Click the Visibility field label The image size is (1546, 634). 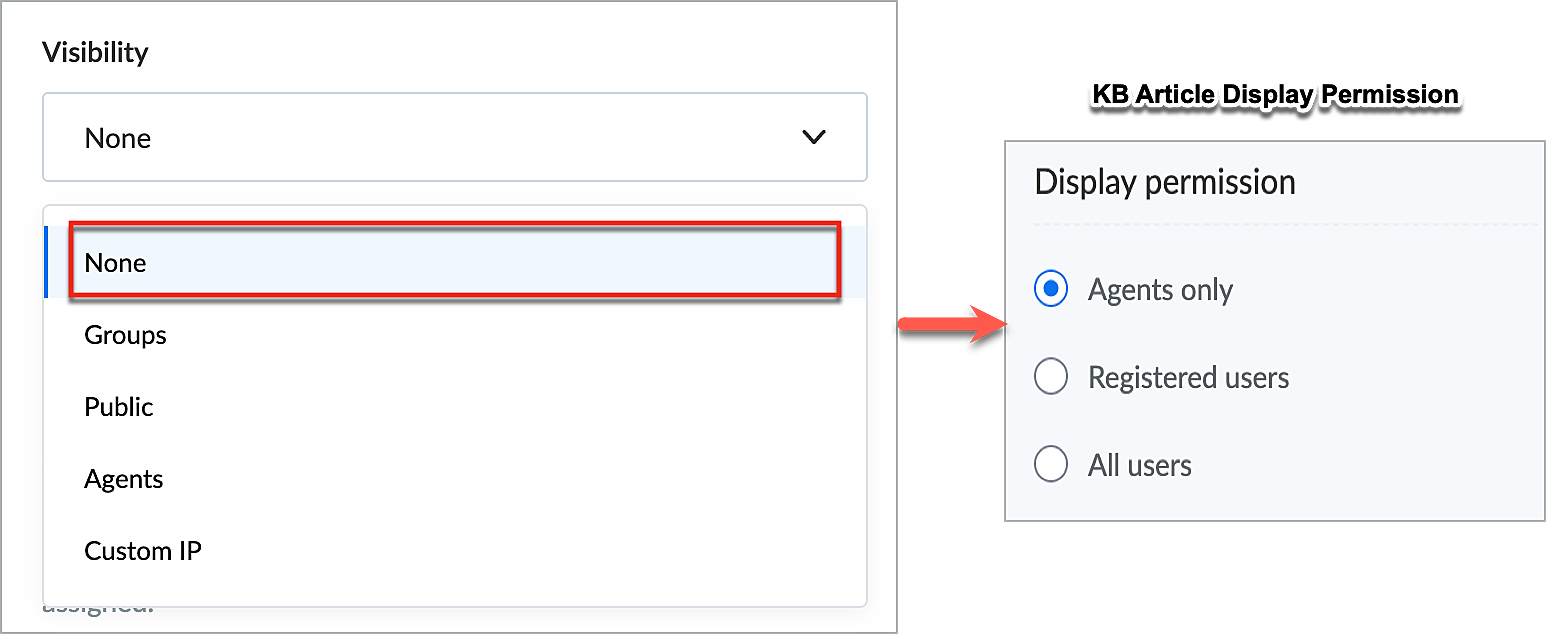[x=95, y=52]
